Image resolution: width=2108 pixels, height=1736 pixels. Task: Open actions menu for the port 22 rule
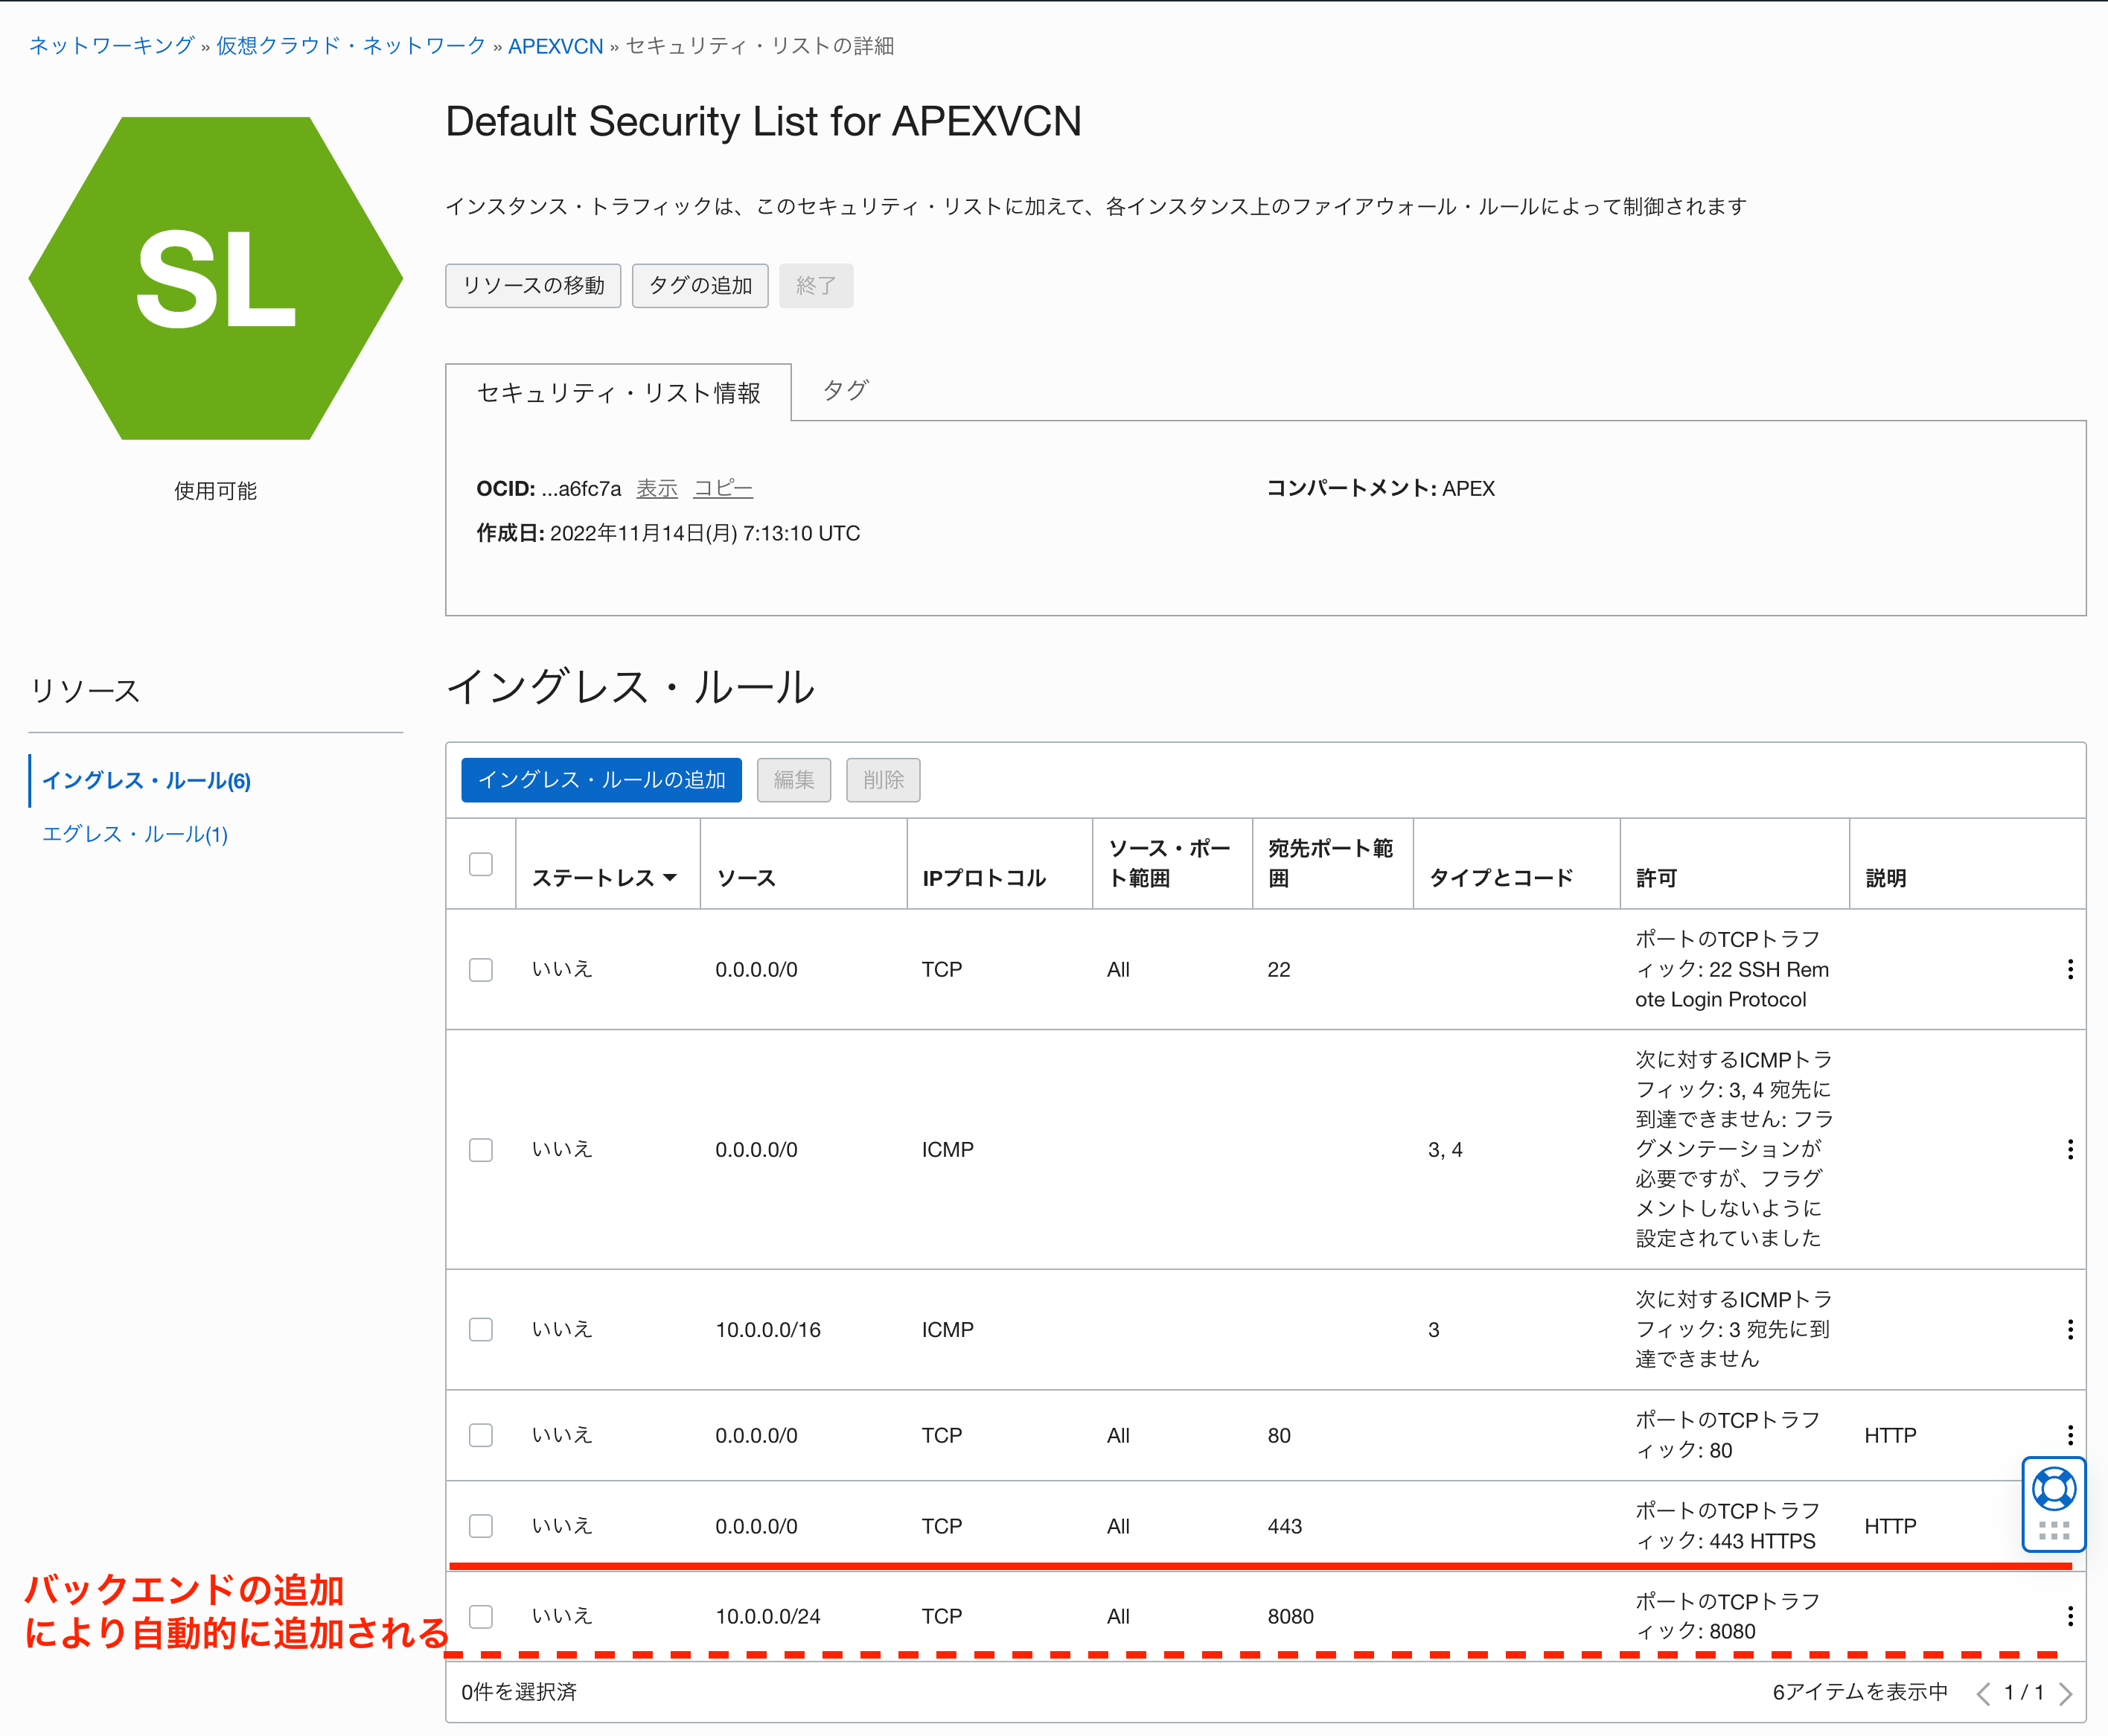(x=2069, y=969)
